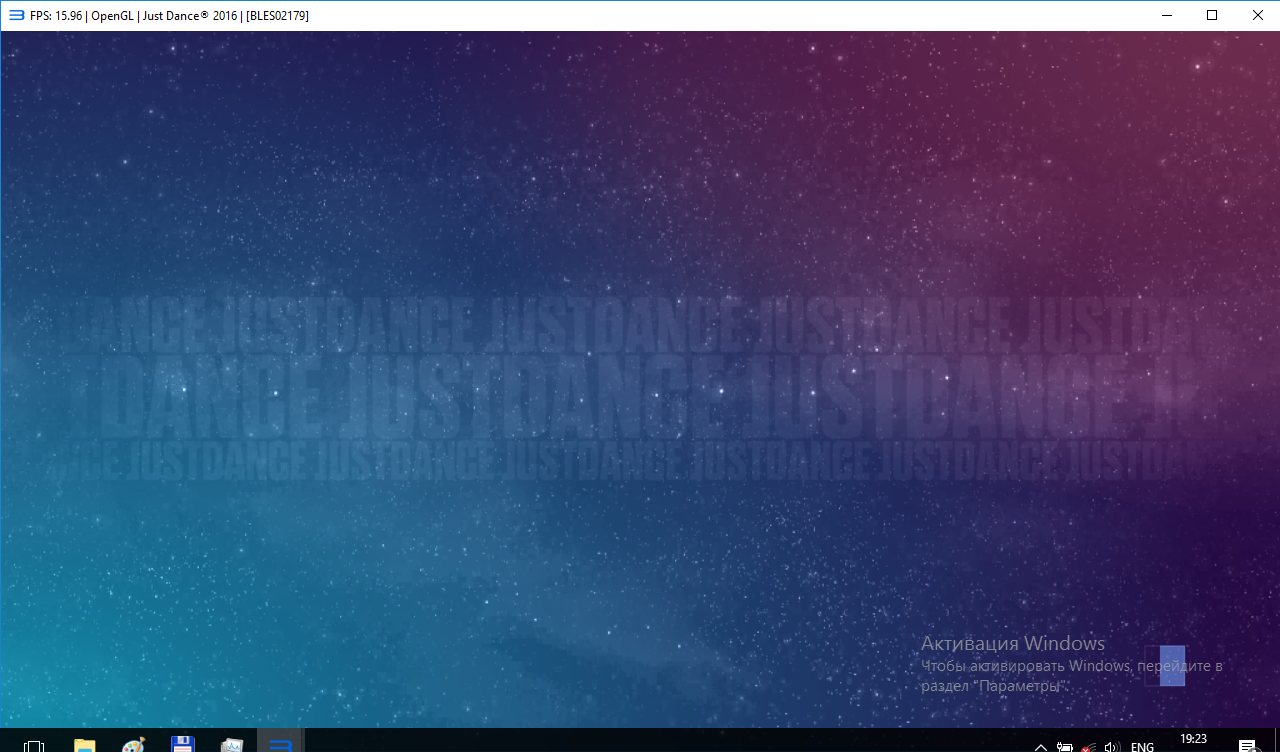Click the battery power tray icon
The width and height of the screenshot is (1280, 752).
tap(1065, 746)
